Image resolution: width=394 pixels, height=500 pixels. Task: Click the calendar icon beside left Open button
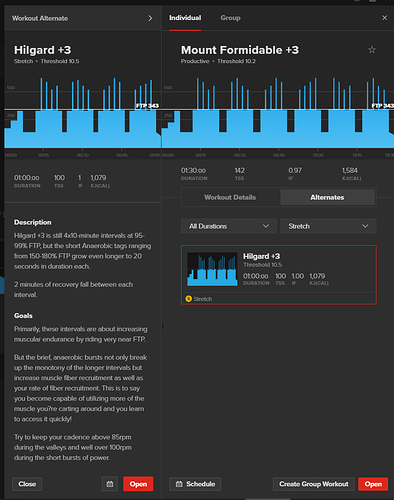[x=110, y=484]
